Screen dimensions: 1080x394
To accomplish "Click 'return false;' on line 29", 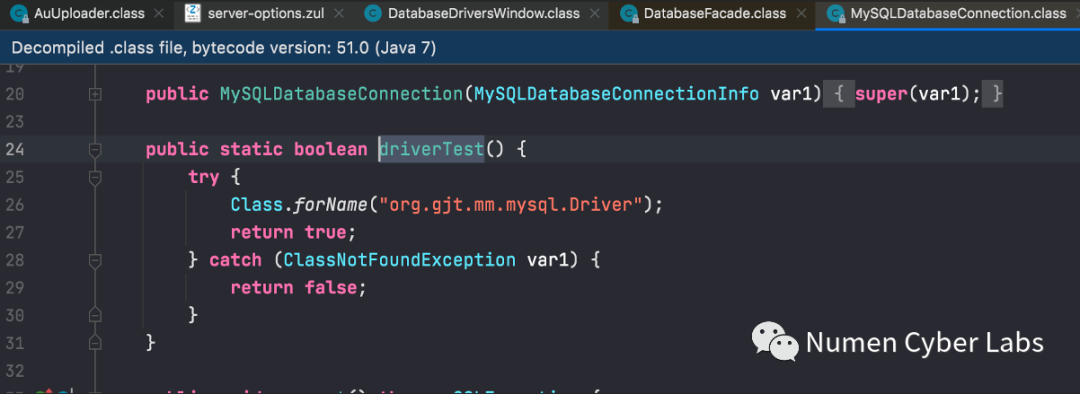I will (x=298, y=288).
